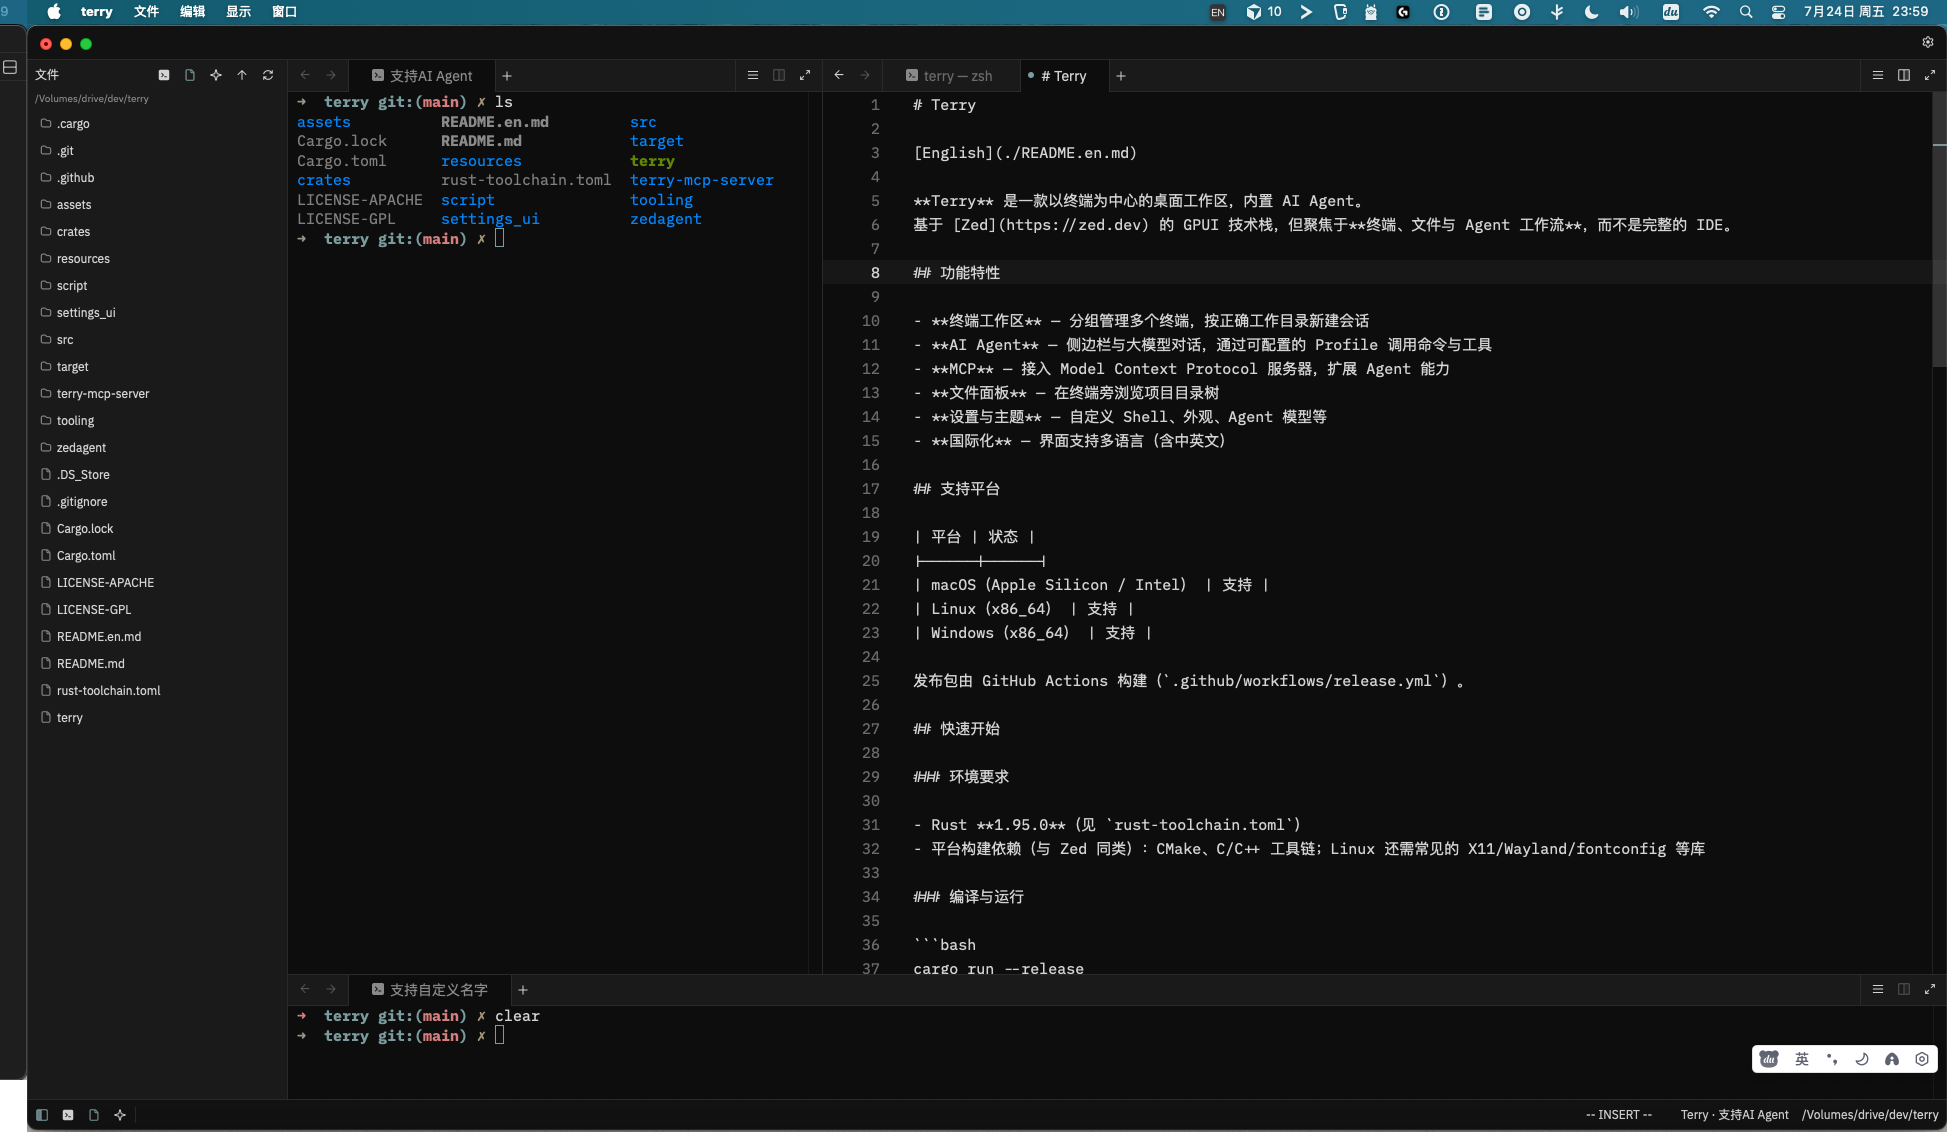Split the README editor pane with the split icon
Viewport: 1947px width, 1132px height.
(x=1904, y=75)
